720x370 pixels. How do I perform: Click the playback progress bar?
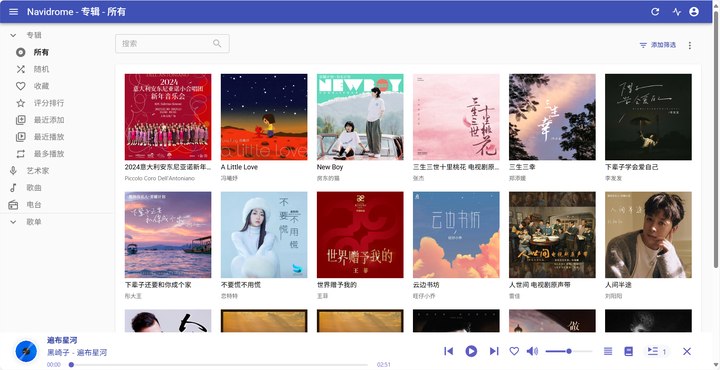pos(219,364)
